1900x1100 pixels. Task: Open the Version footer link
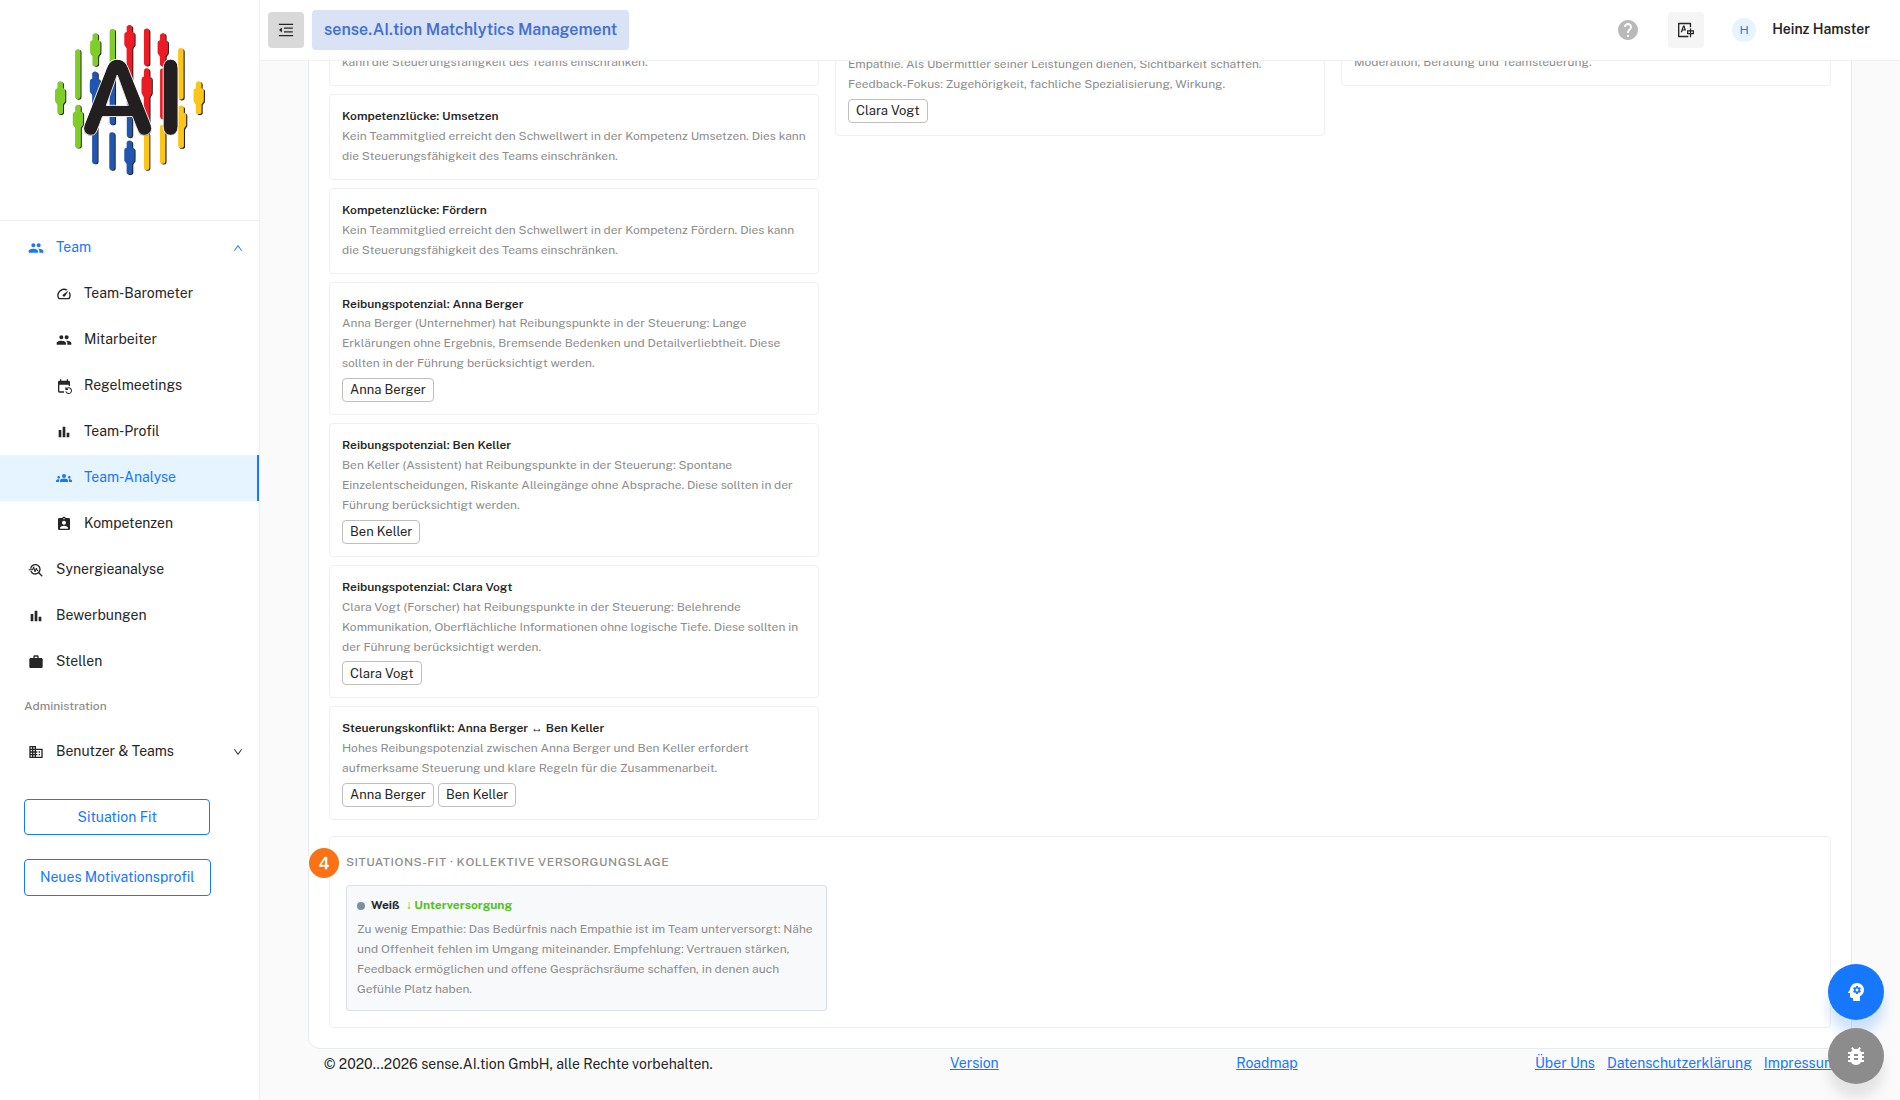click(974, 1063)
